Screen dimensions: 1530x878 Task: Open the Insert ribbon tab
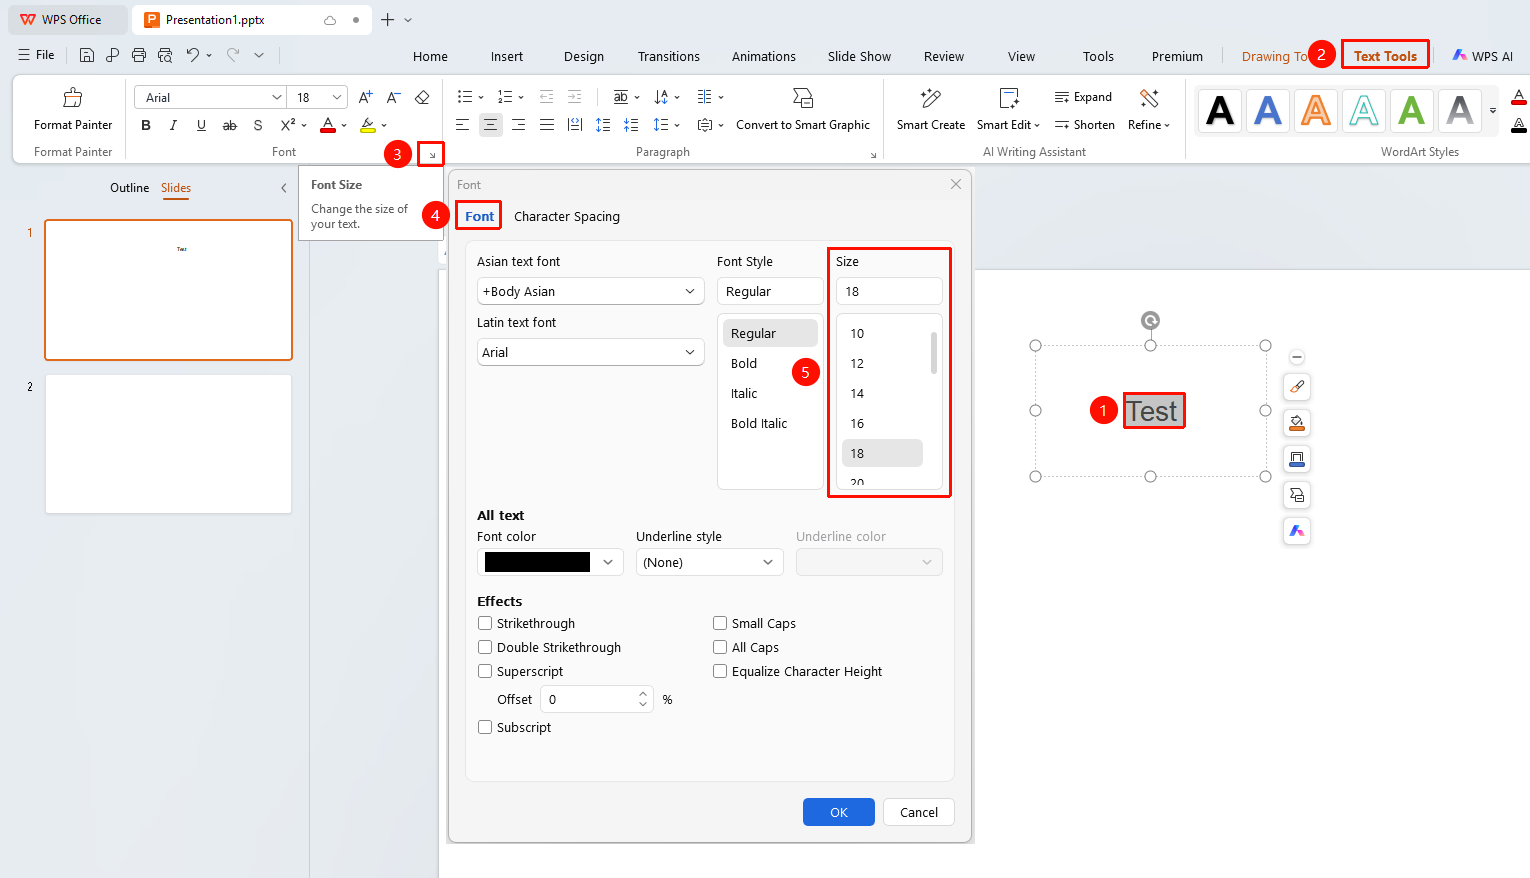507,56
